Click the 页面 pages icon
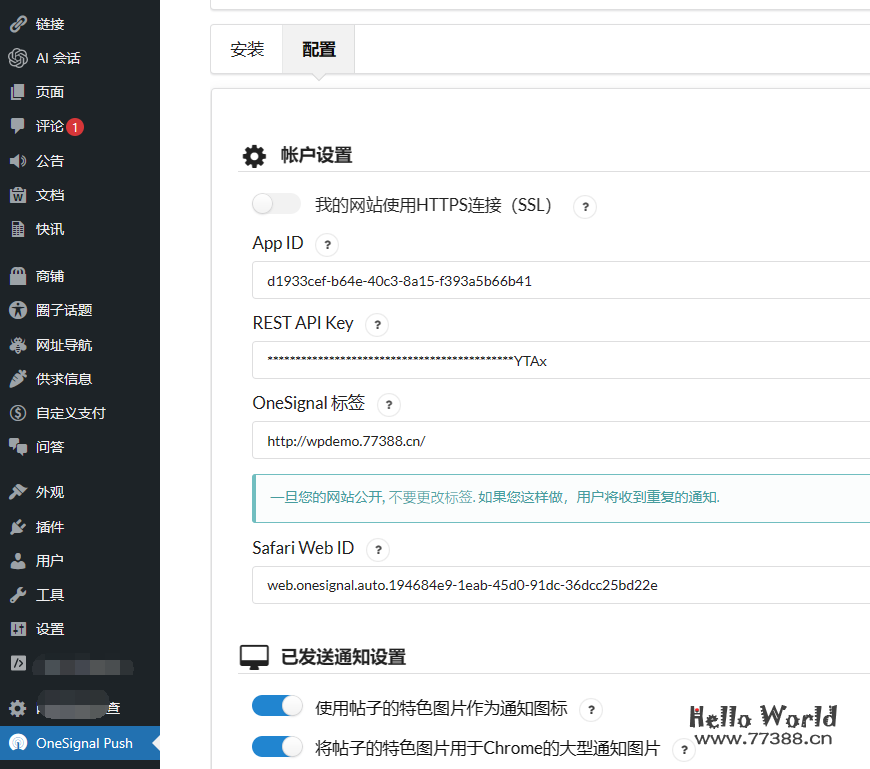 click(18, 92)
